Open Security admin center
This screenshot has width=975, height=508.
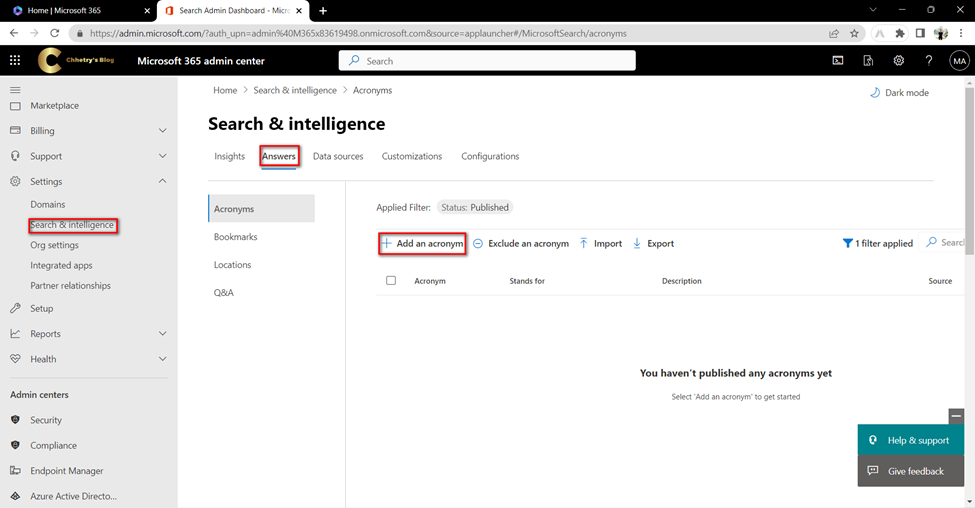coord(46,420)
